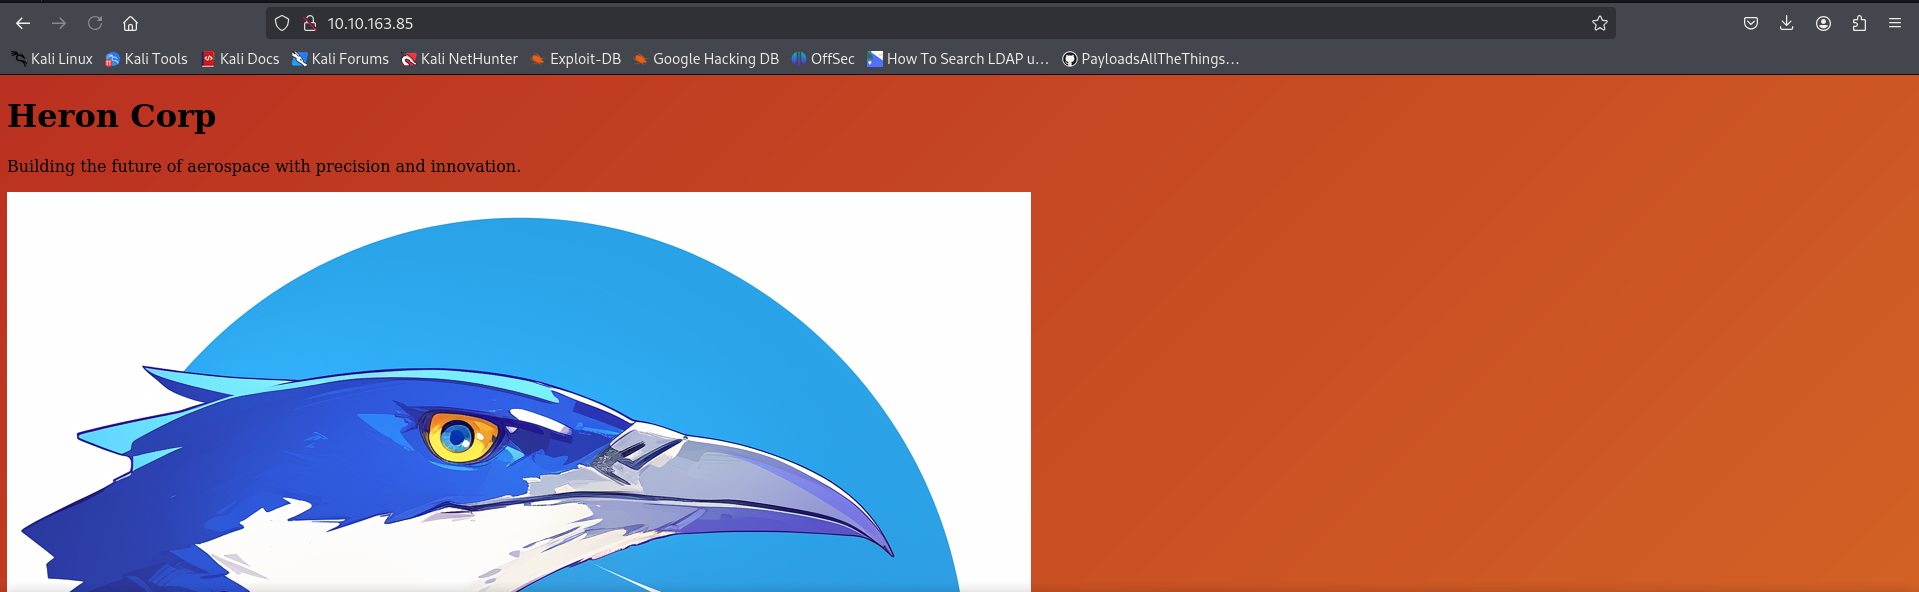This screenshot has height=592, width=1919.
Task: Open the Firefox home page icon
Action: click(130, 23)
